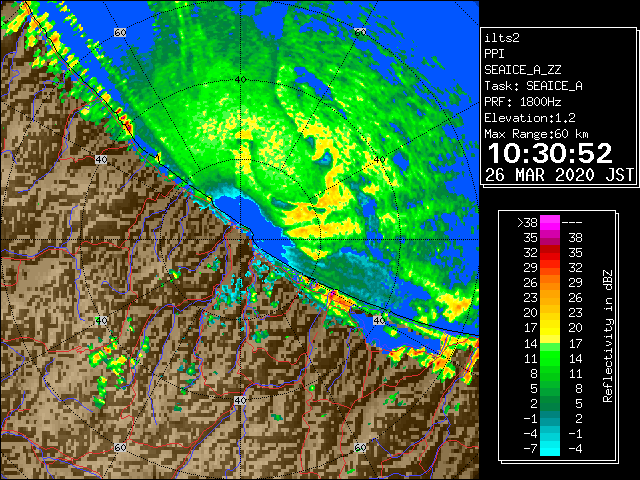640x480 pixels.
Task: Click the cyan -7 dBZ legend color band
Action: click(550, 448)
